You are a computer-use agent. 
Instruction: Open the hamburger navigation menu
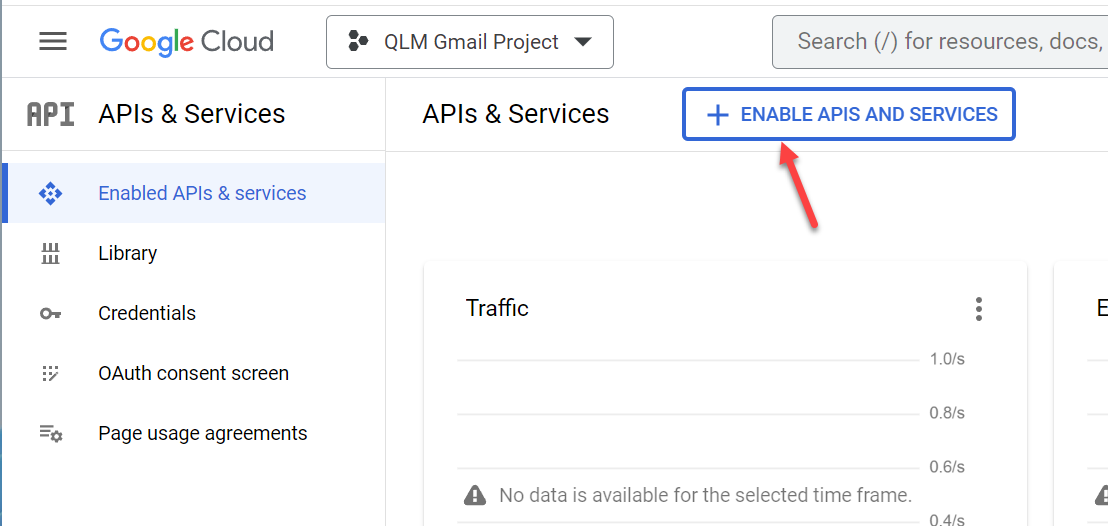[x=53, y=42]
